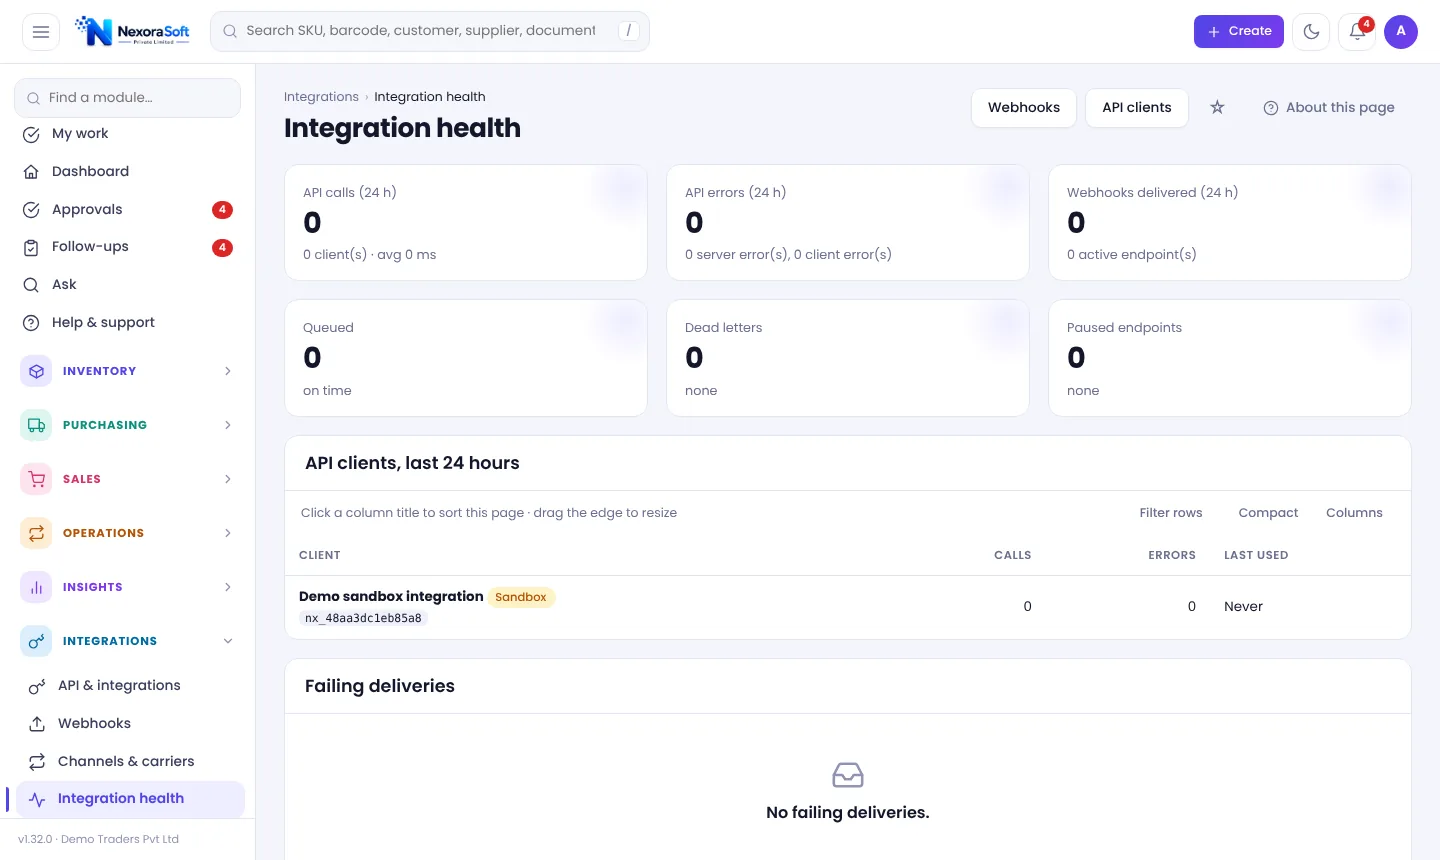The width and height of the screenshot is (1440, 860).
Task: Click the Integration health pulse icon
Action: click(37, 799)
